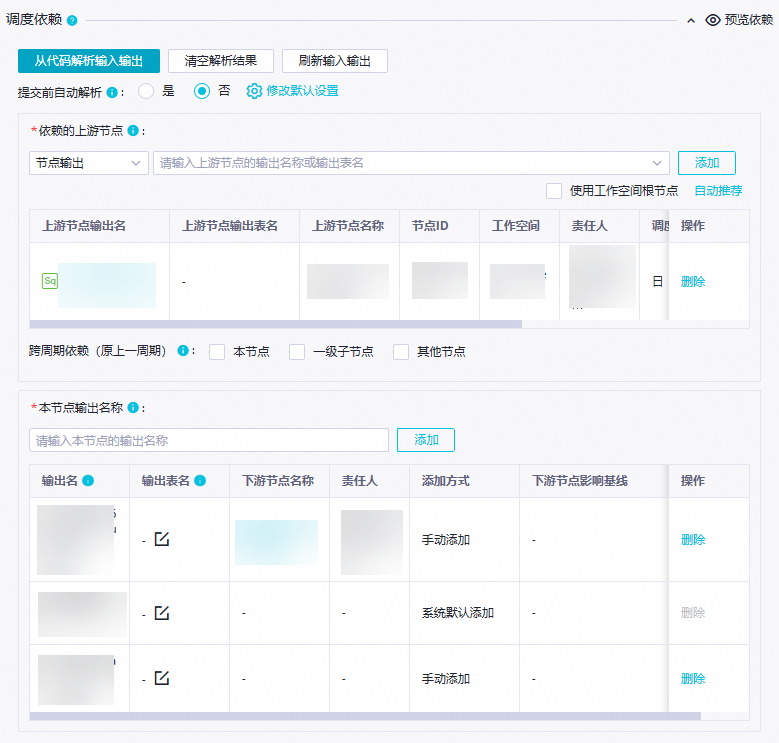Click upstream table horizontal scrollbar
779x743 pixels.
pos(276,324)
